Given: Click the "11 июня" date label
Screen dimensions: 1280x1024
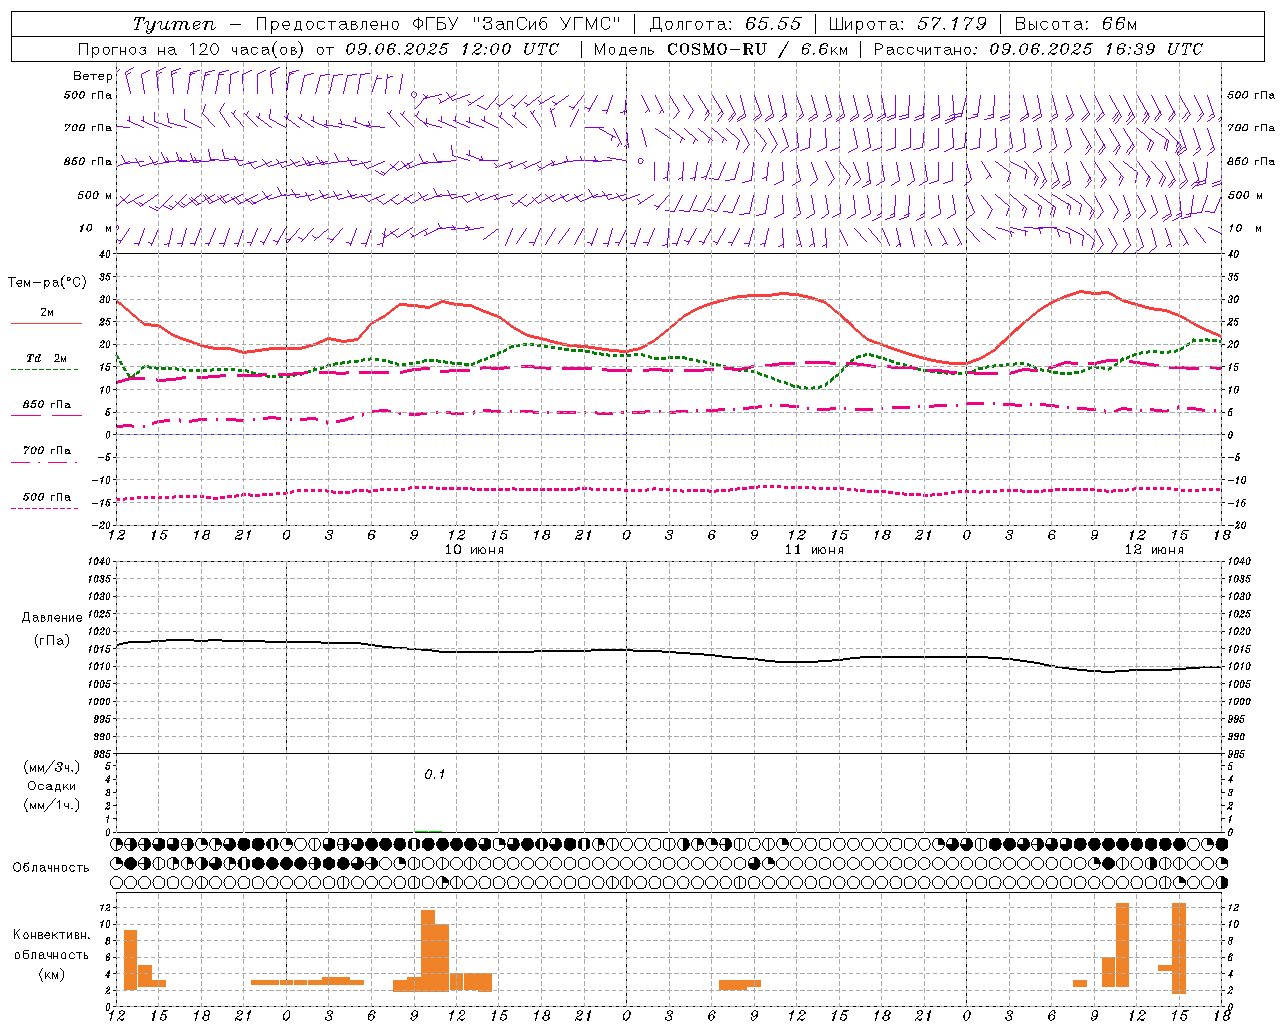Looking at the screenshot, I should tap(814, 550).
